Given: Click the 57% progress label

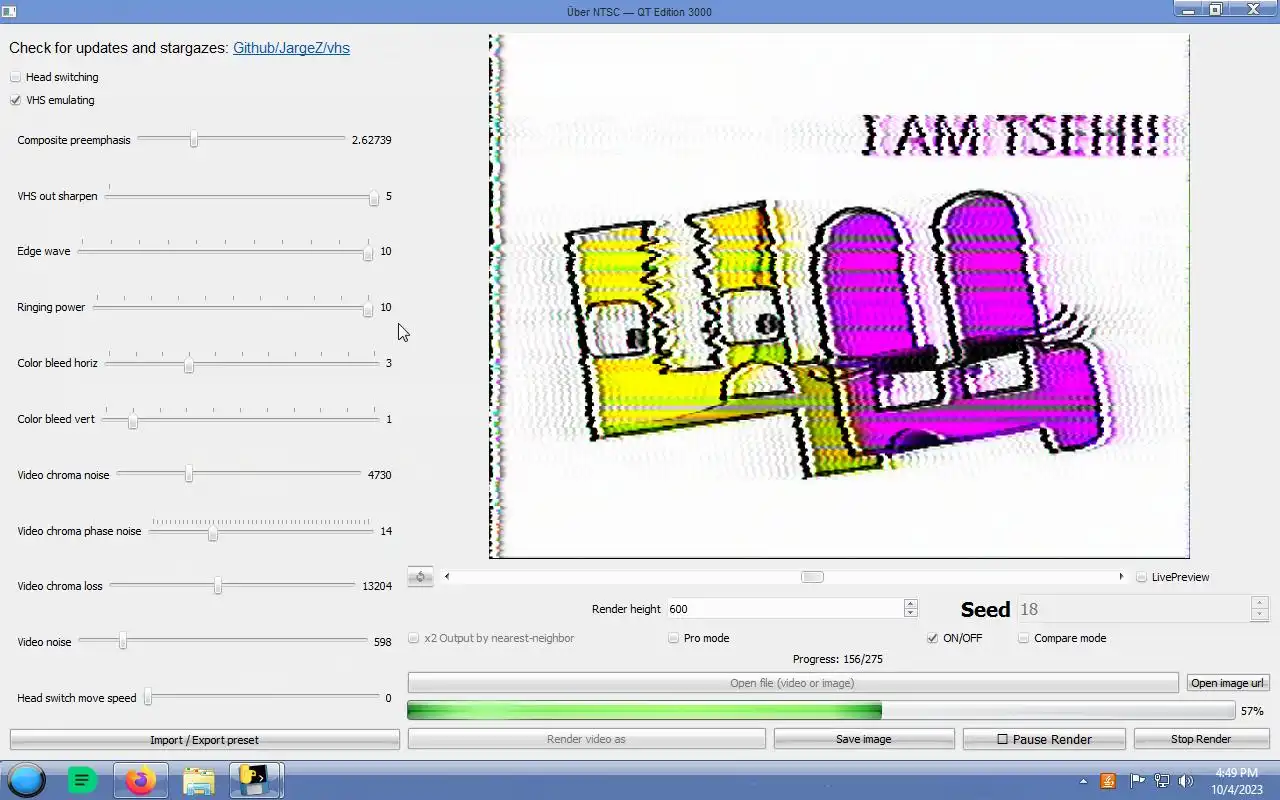Looking at the screenshot, I should (x=1252, y=711).
